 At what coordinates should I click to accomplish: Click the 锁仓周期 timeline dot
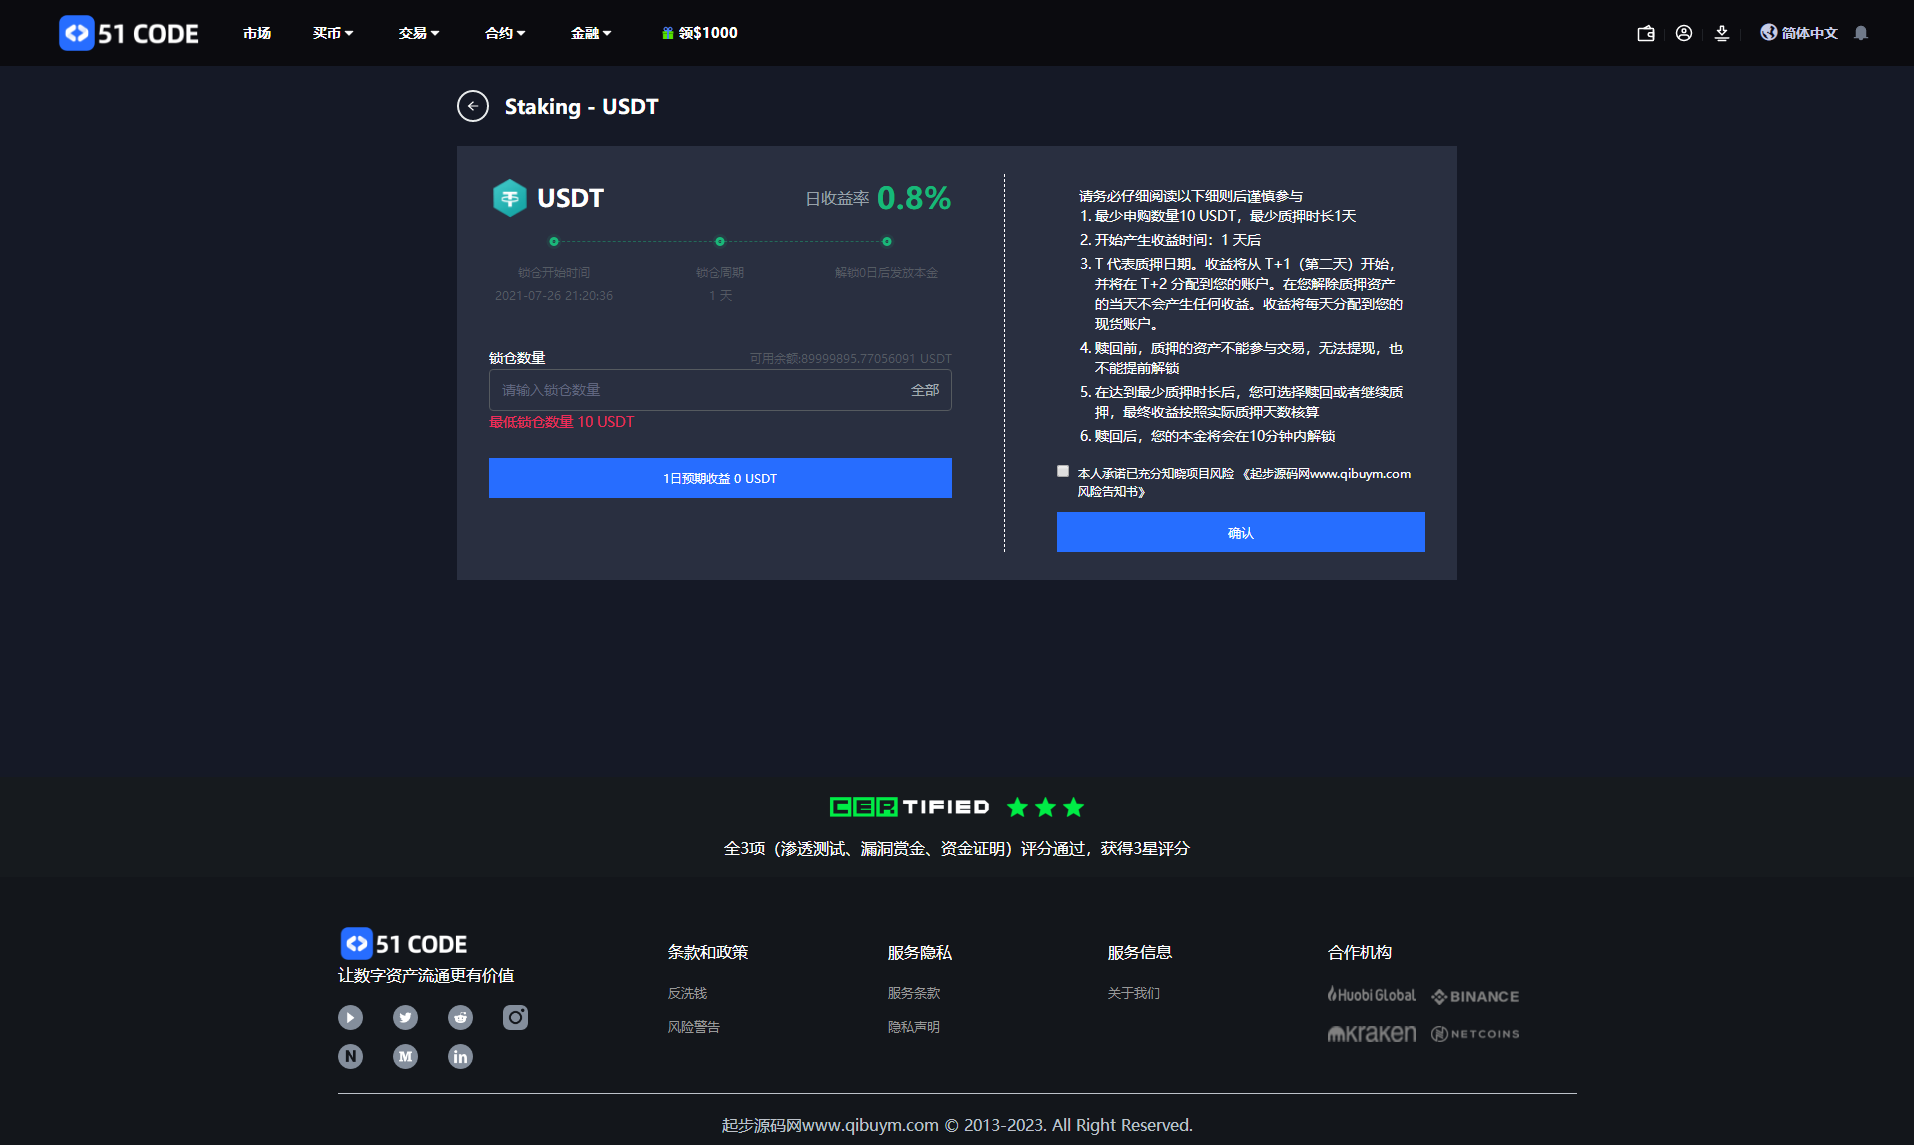click(720, 241)
